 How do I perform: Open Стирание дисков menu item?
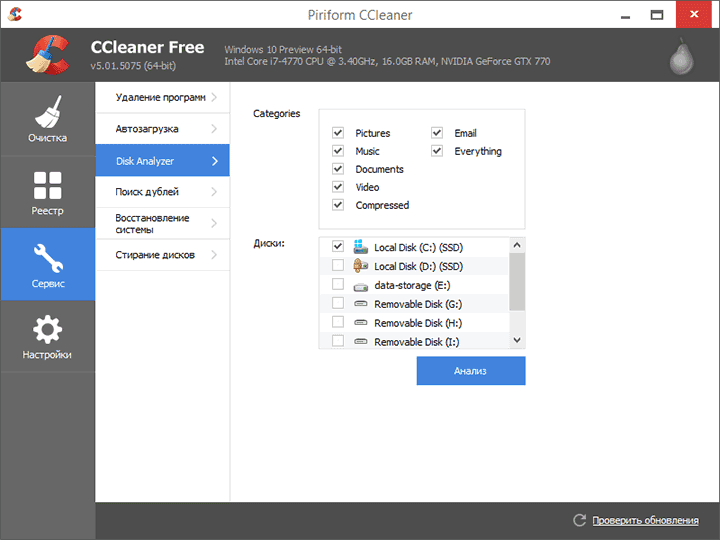click(163, 254)
